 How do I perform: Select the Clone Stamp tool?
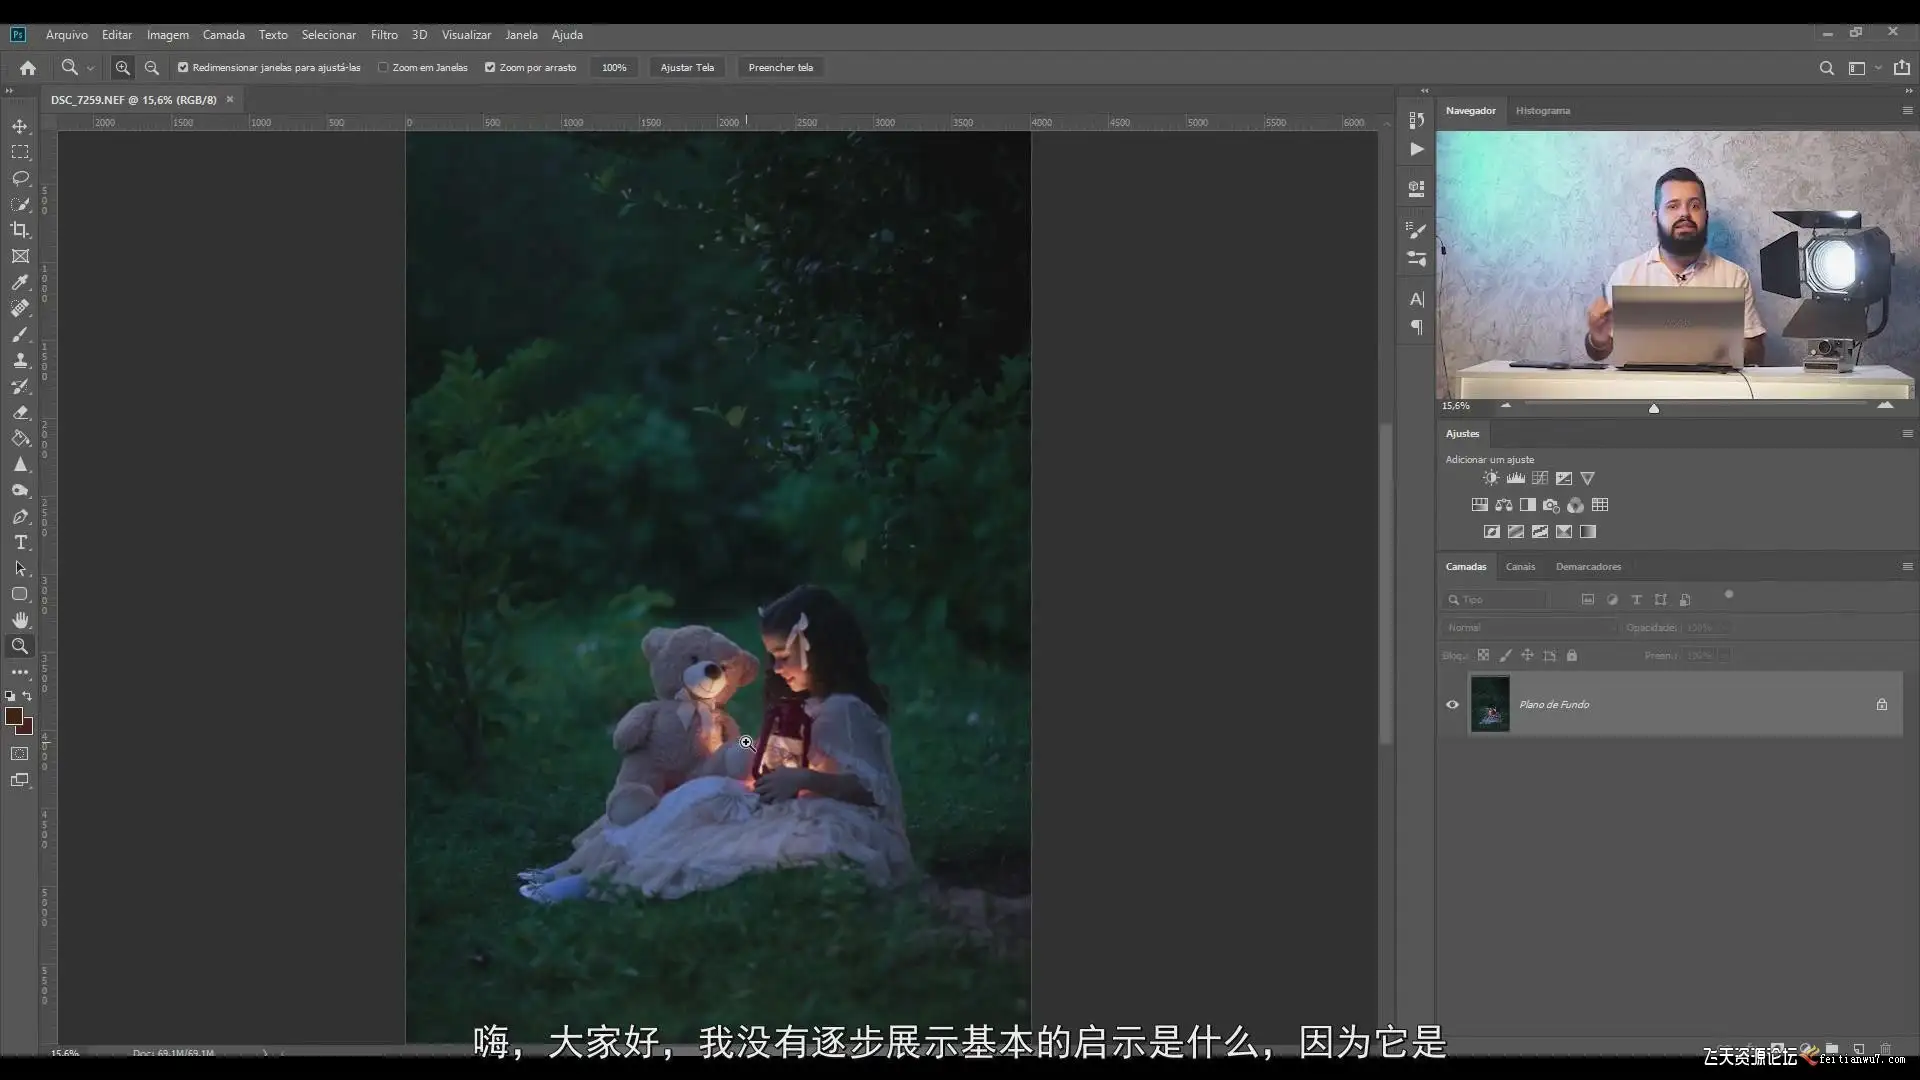point(20,361)
